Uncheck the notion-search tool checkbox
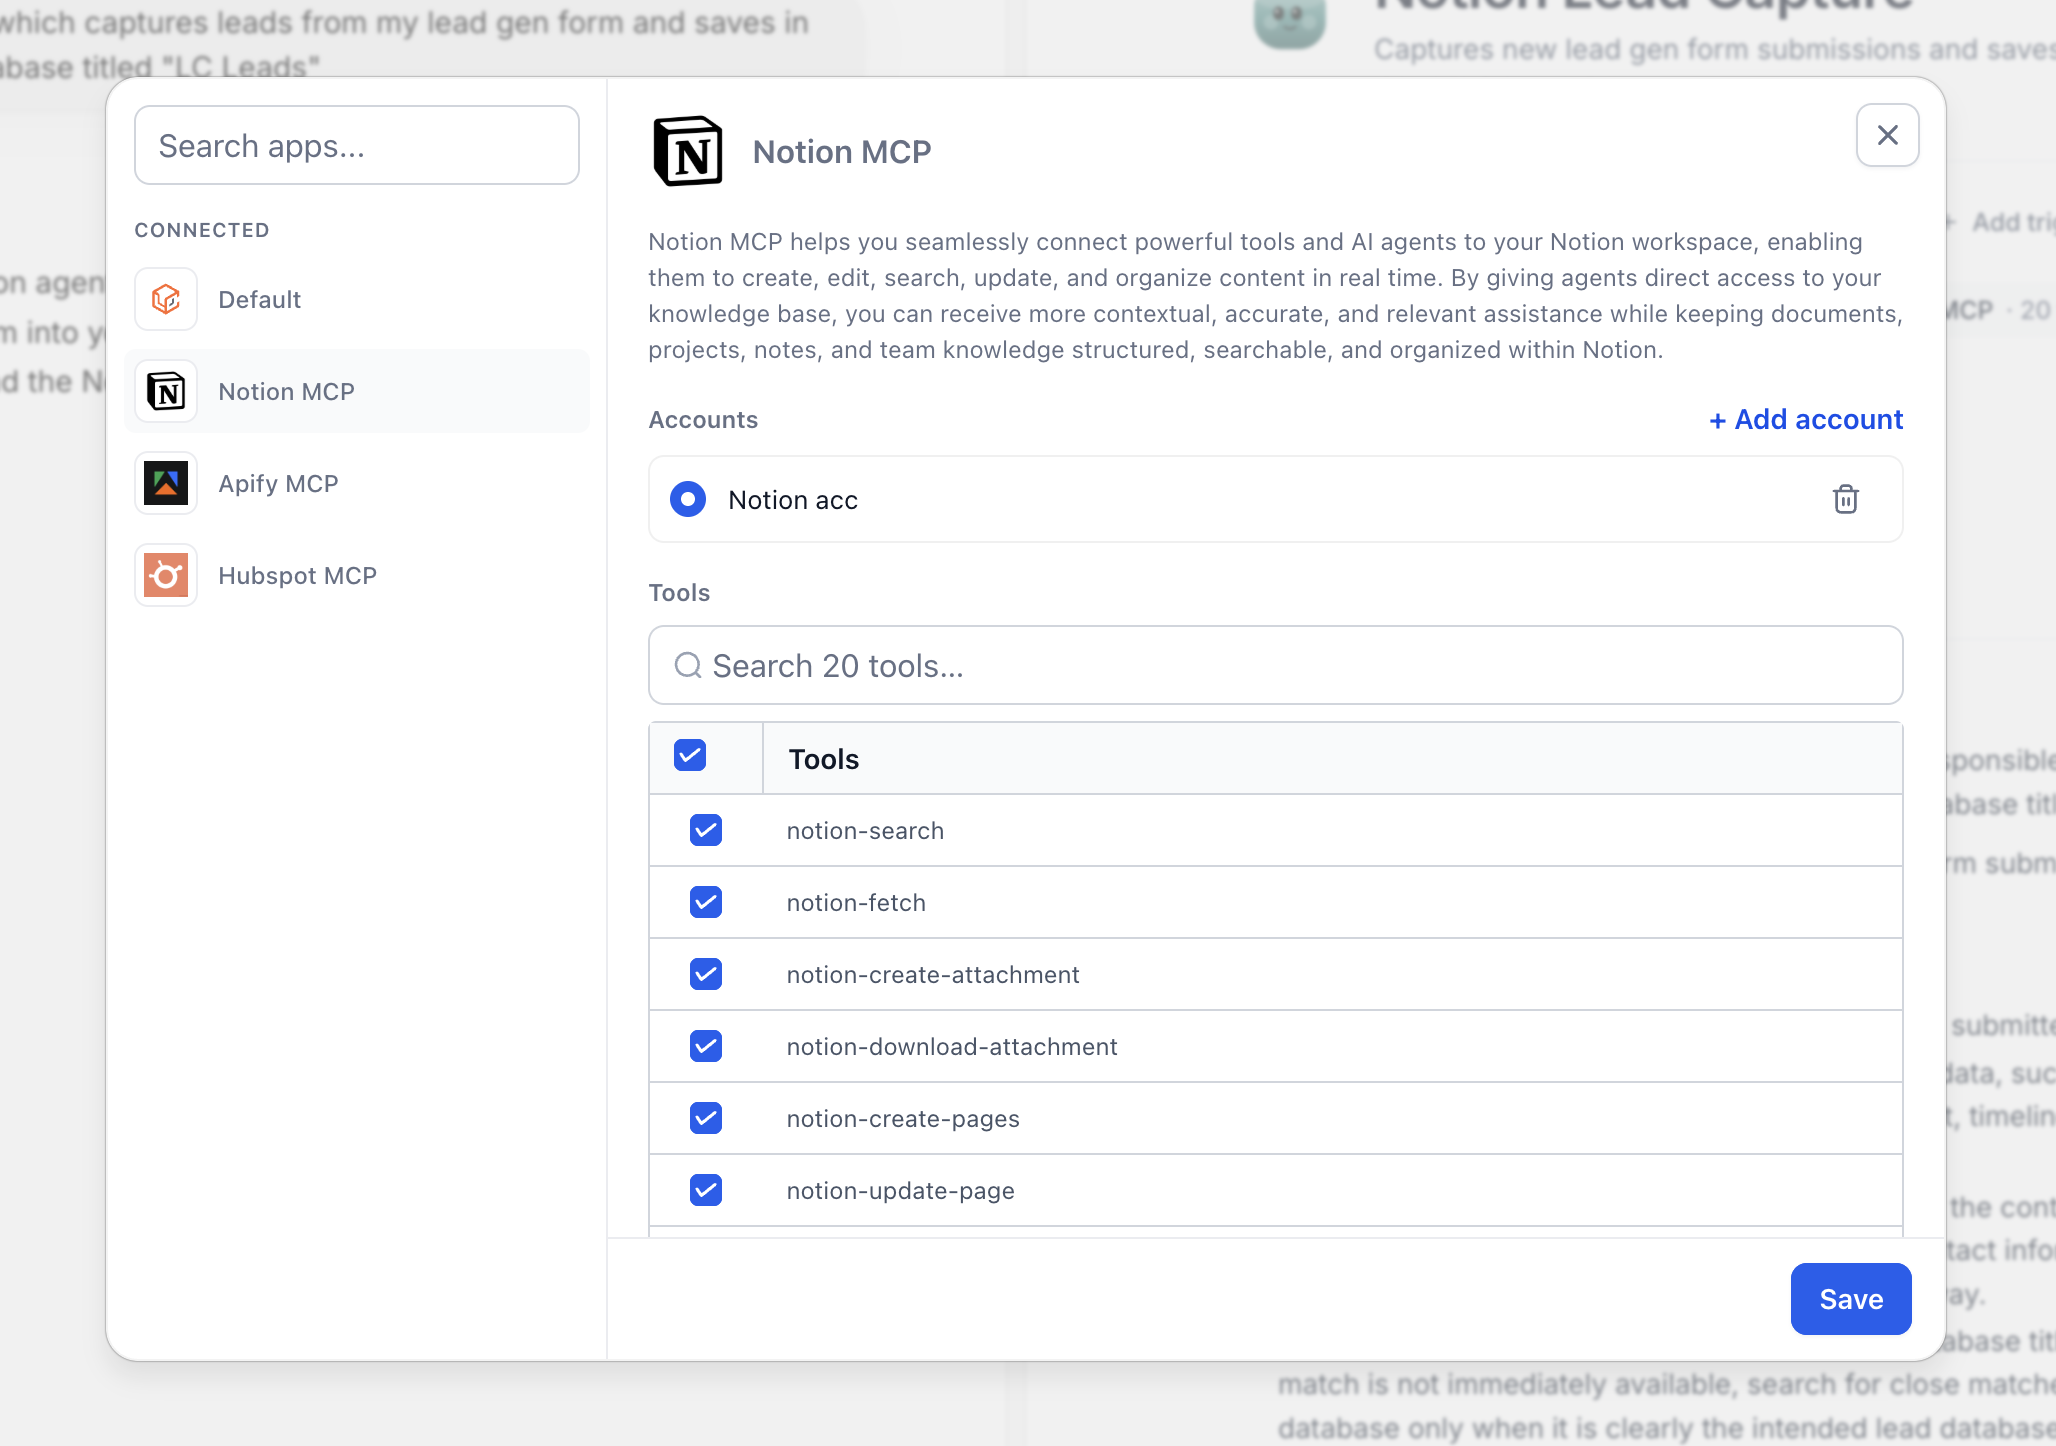The width and height of the screenshot is (2056, 1446). pyautogui.click(x=706, y=830)
